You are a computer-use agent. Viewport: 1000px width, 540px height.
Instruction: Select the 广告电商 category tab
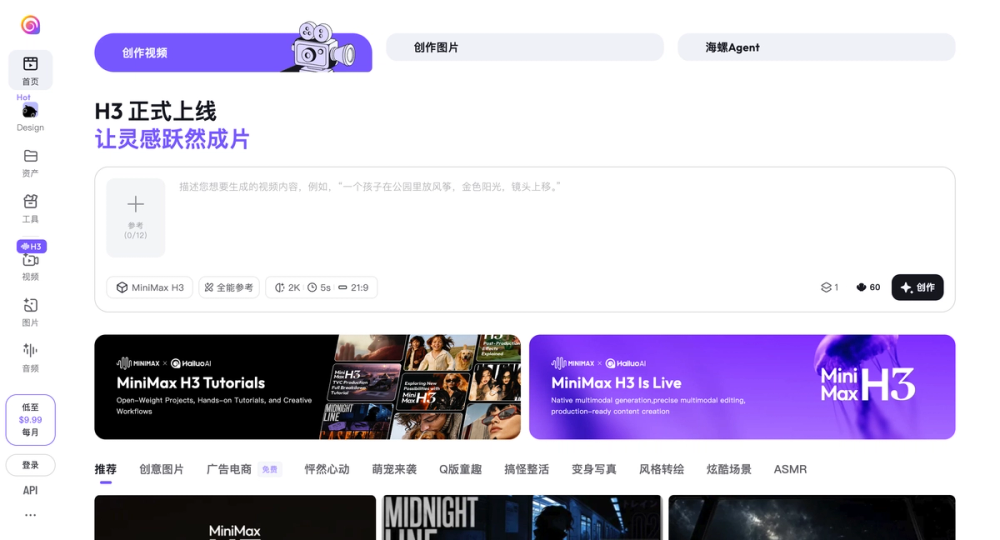(x=229, y=469)
